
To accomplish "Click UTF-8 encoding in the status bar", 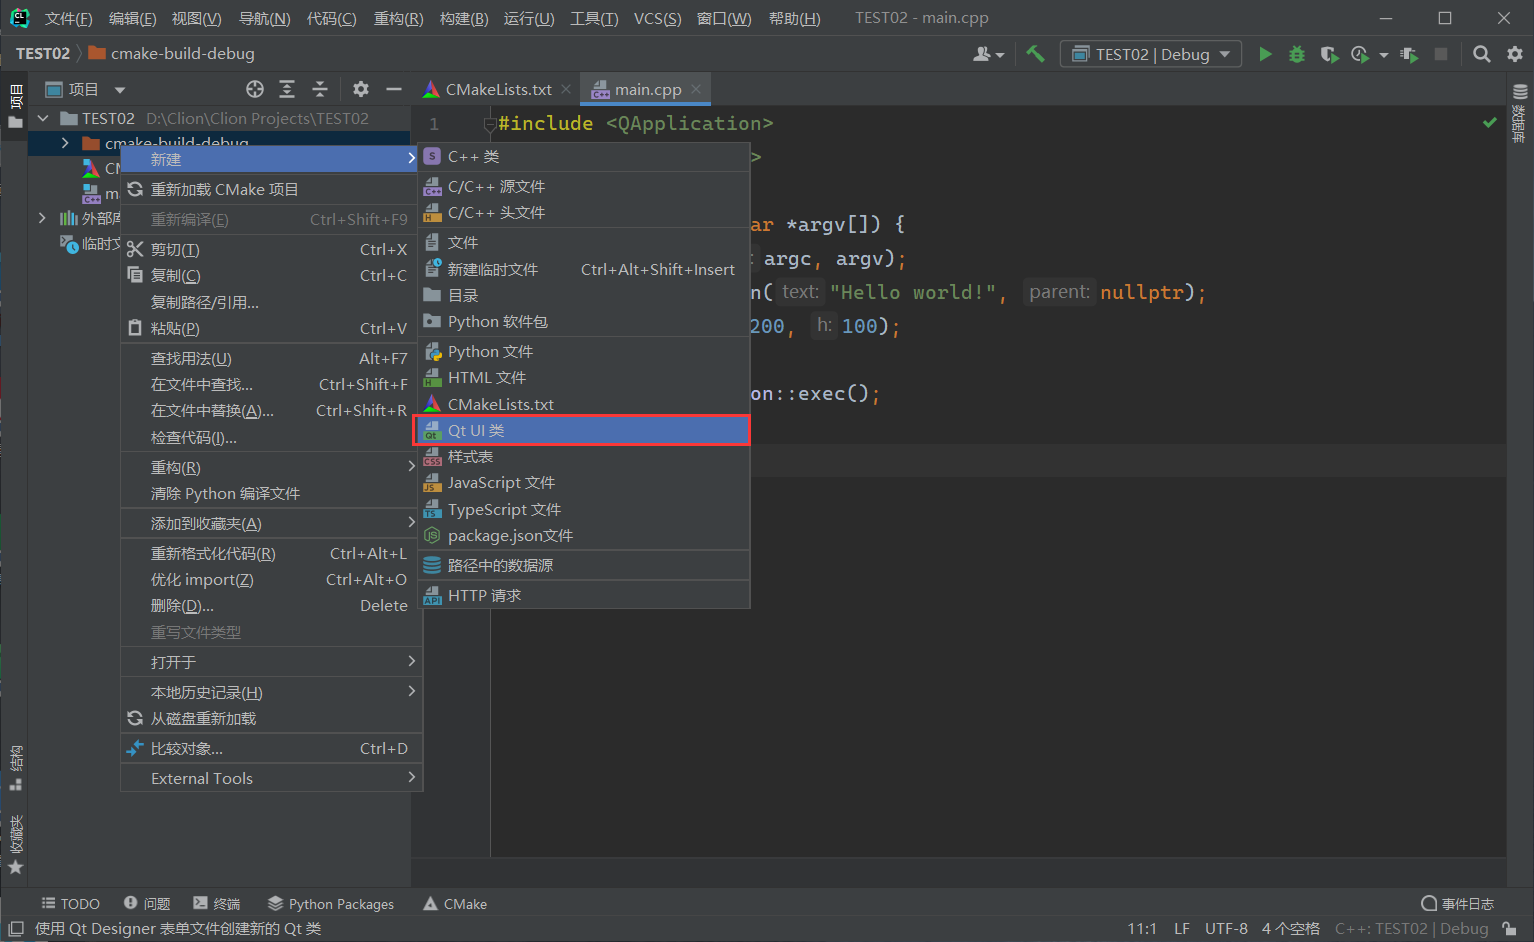I will (x=1226, y=927).
